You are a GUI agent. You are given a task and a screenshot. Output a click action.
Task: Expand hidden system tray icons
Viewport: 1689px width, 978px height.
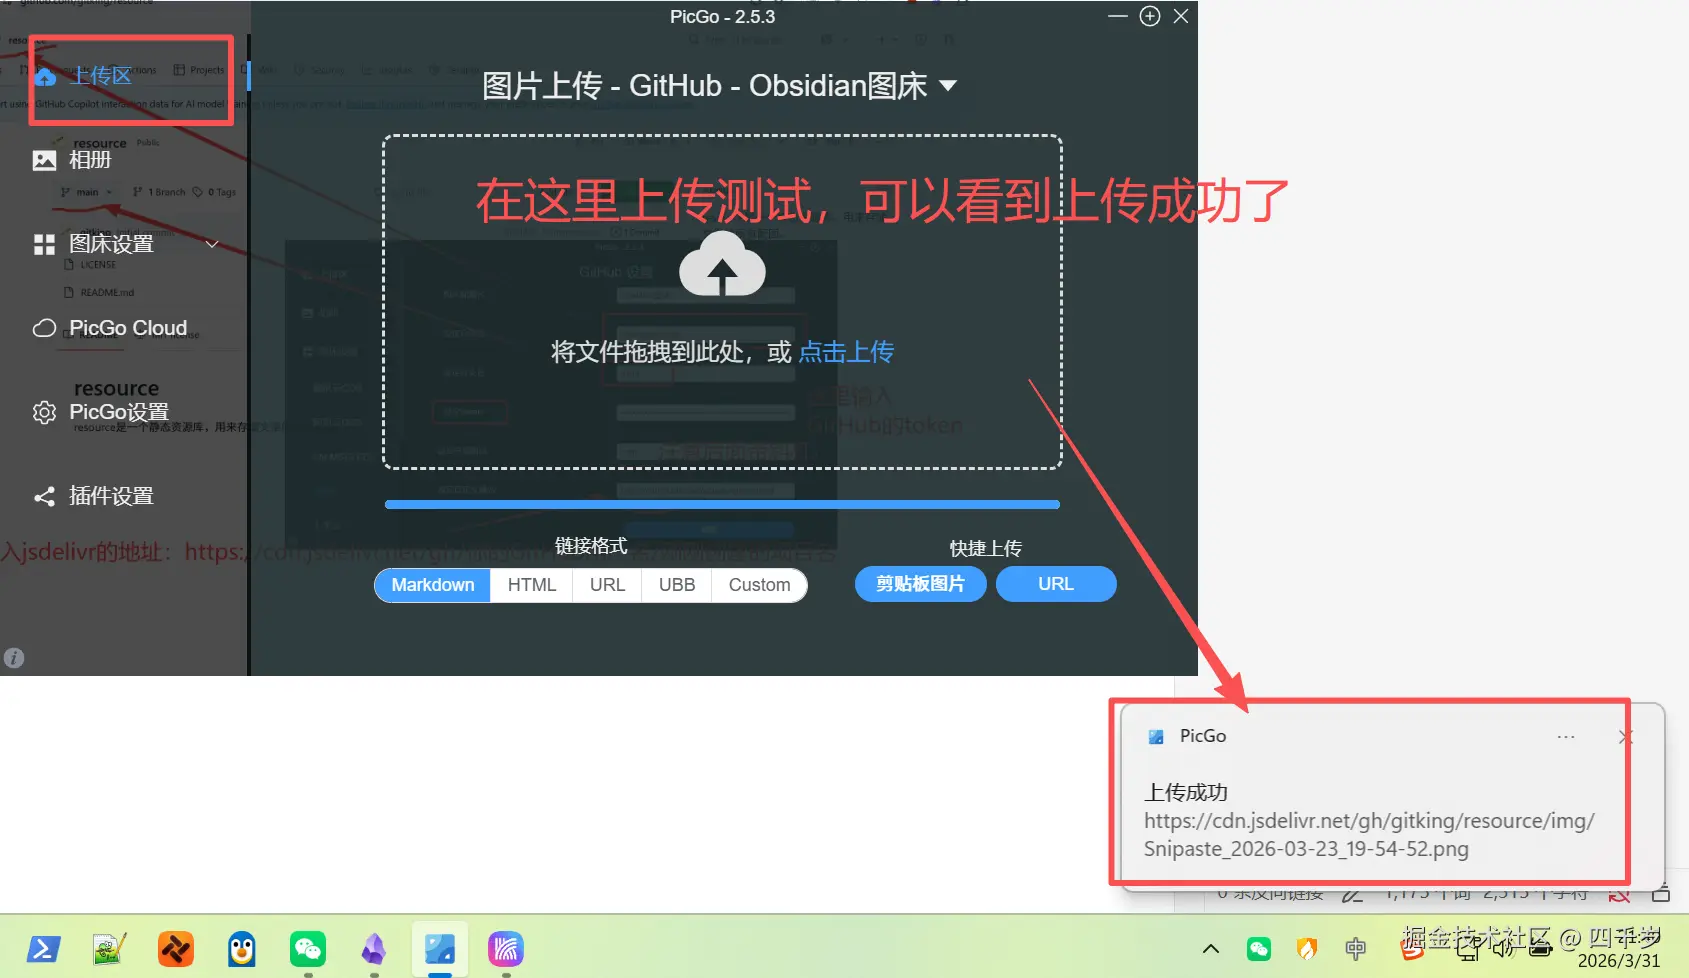(x=1210, y=948)
